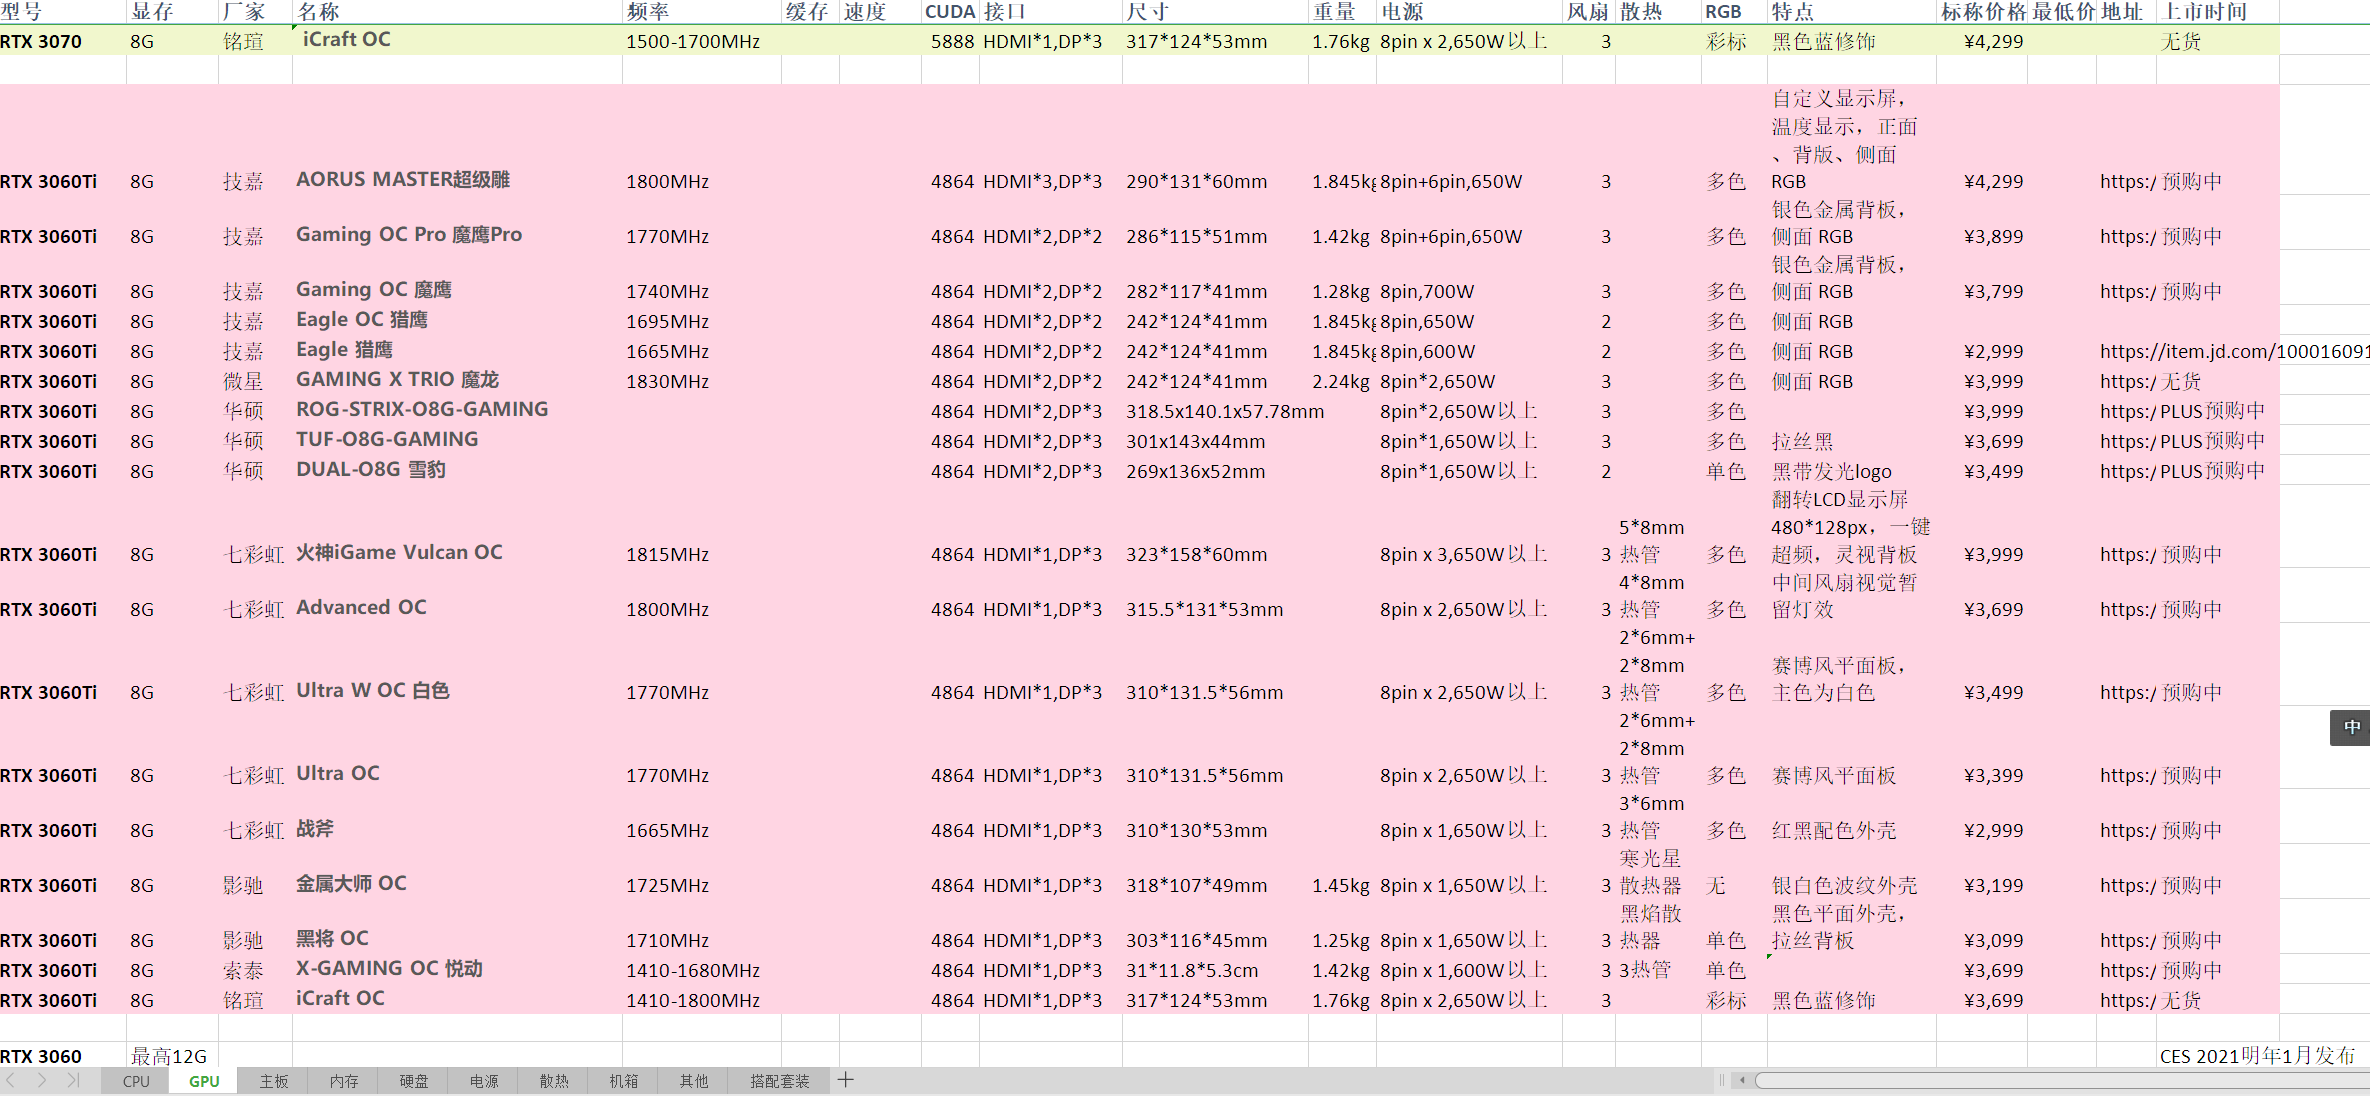Jump to last sheet arrow icon

tap(73, 1080)
